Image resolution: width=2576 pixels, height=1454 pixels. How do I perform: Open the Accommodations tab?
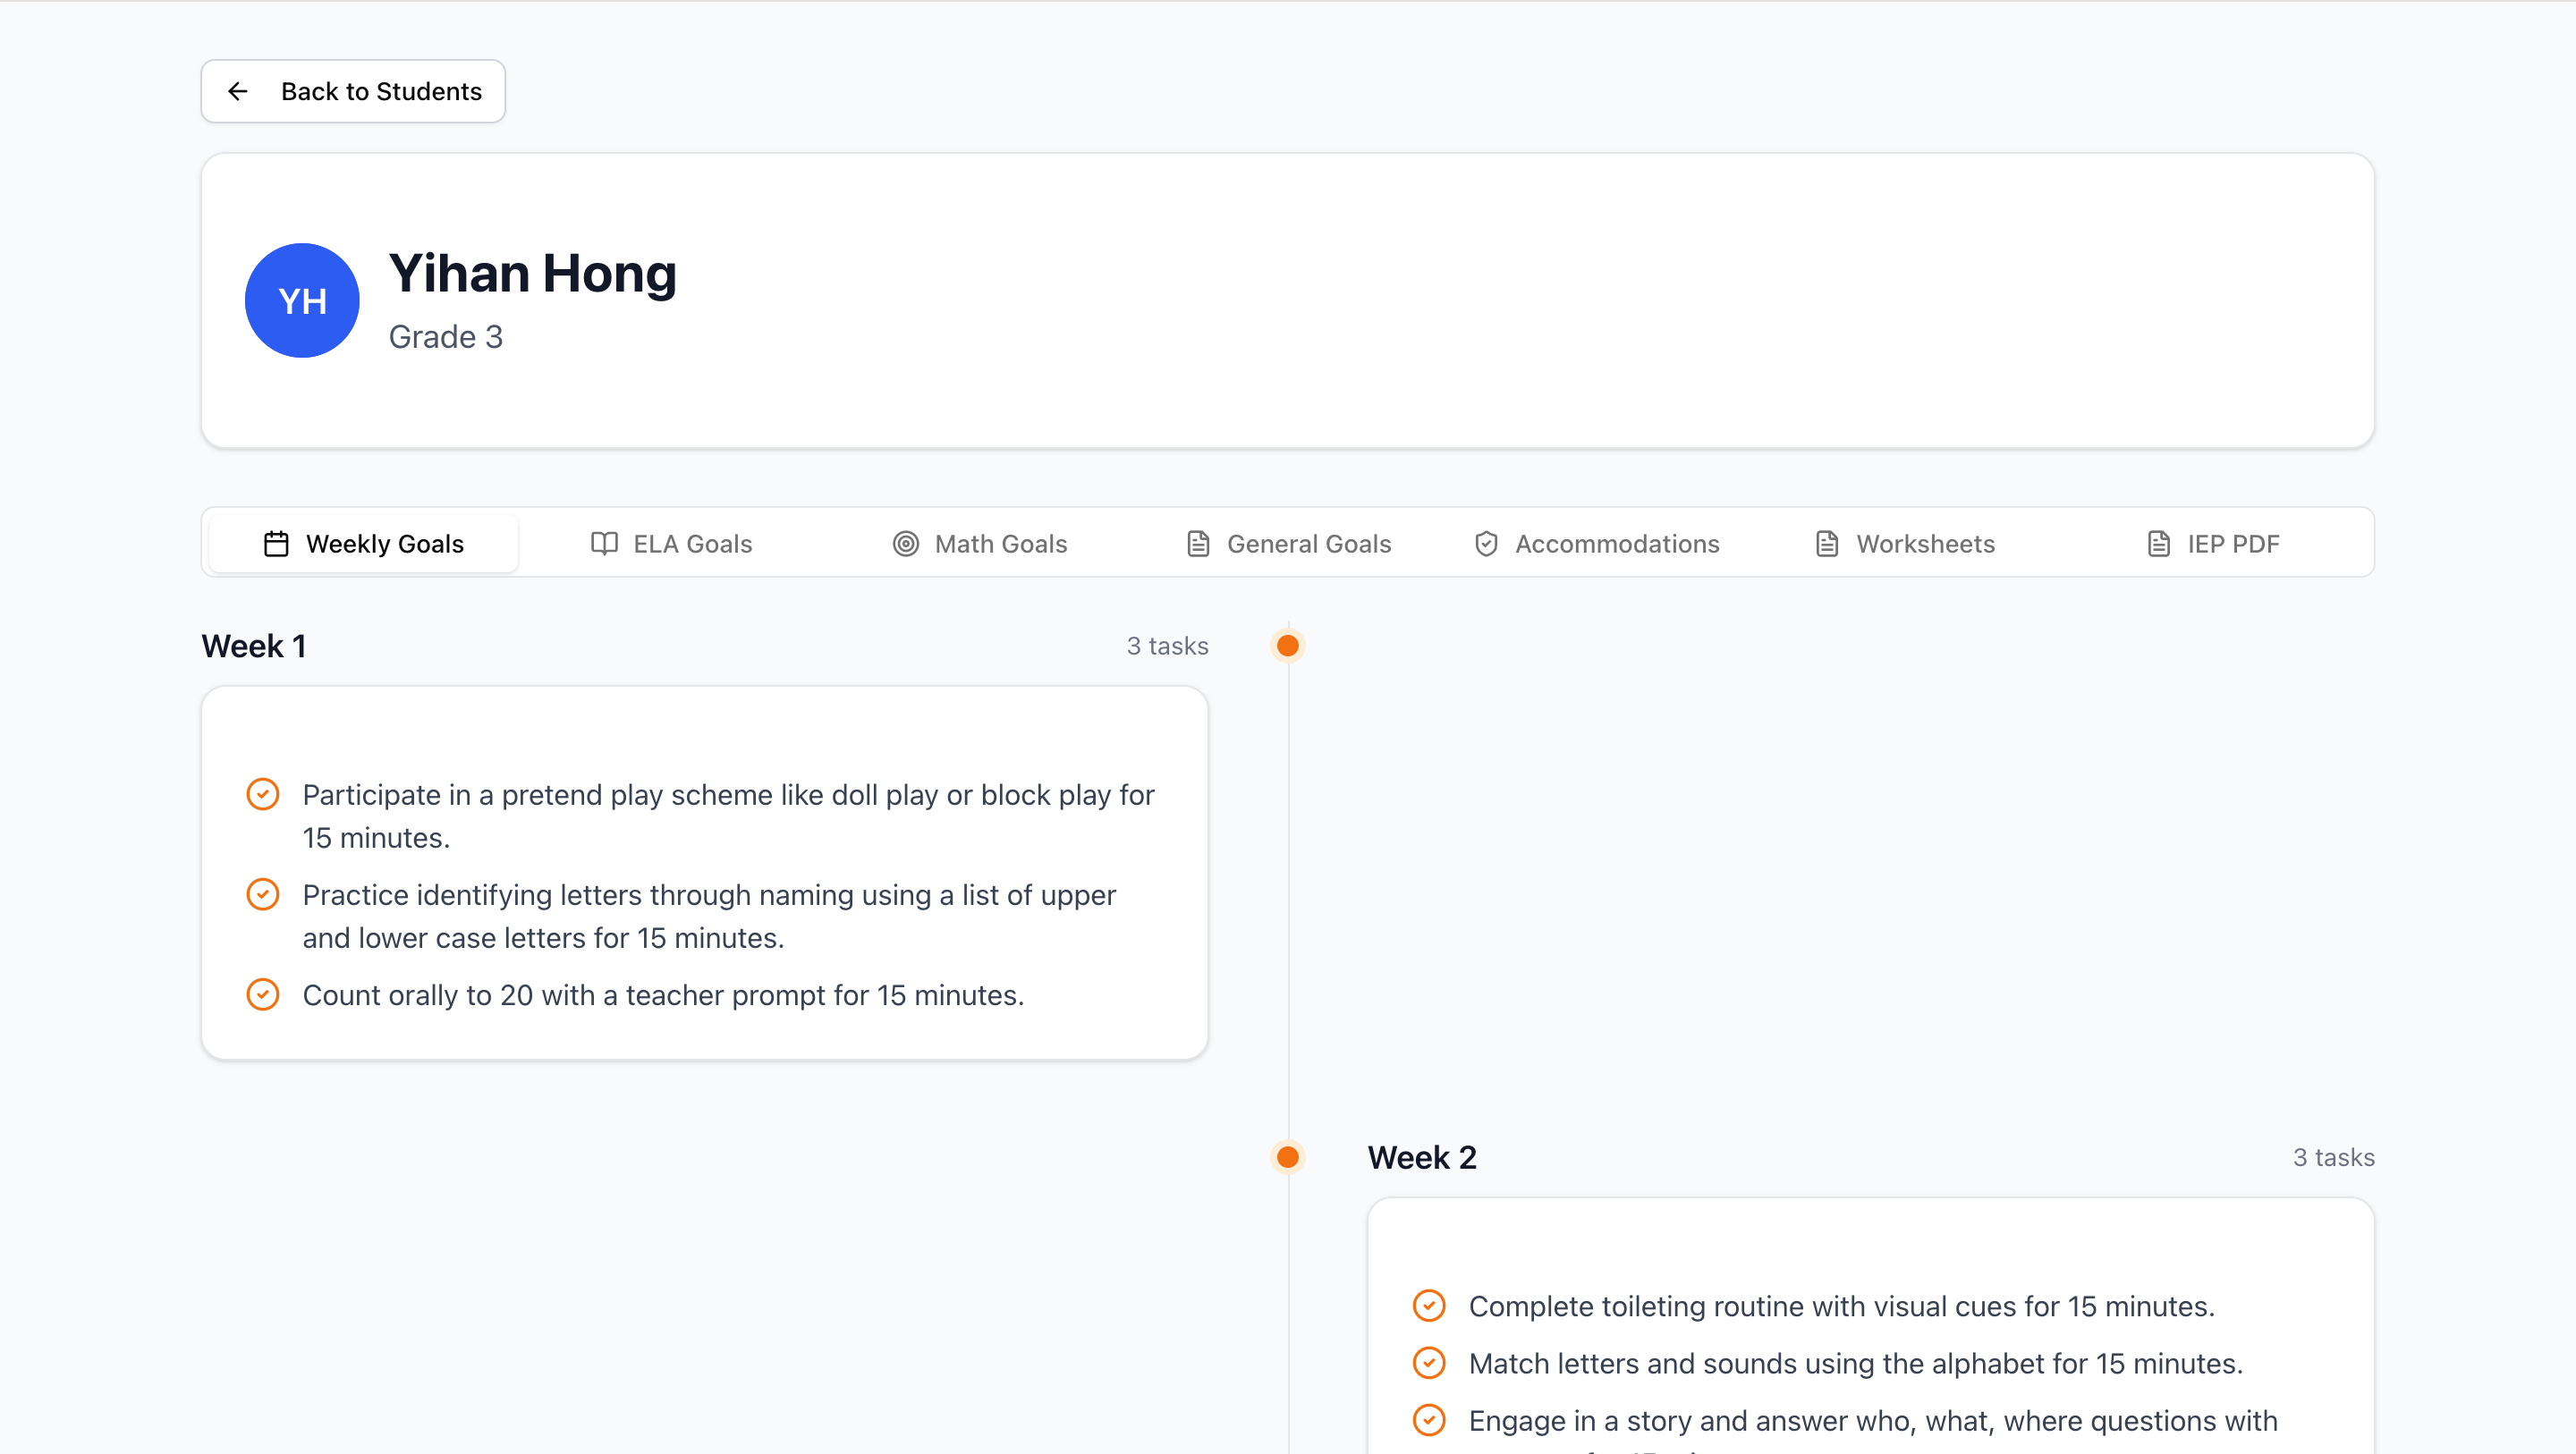click(x=1596, y=543)
